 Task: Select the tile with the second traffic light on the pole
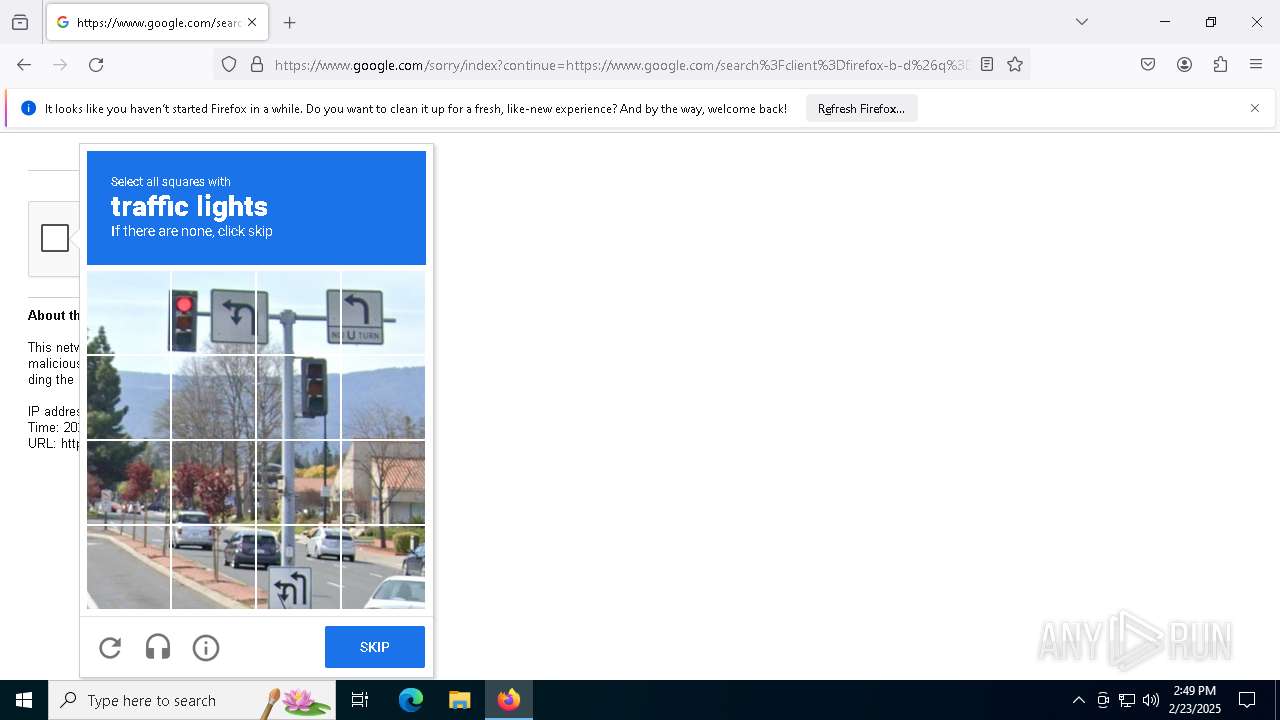[298, 398]
